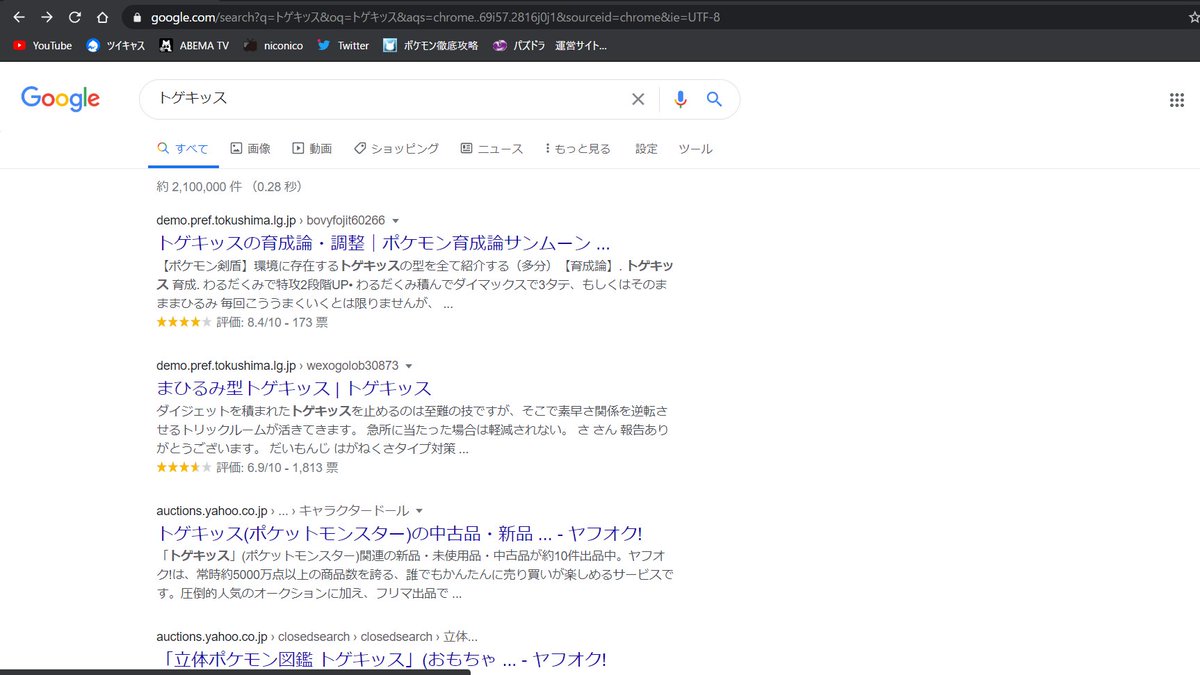Reload the page with the refresh icon
This screenshot has width=1200, height=675.
75,17
